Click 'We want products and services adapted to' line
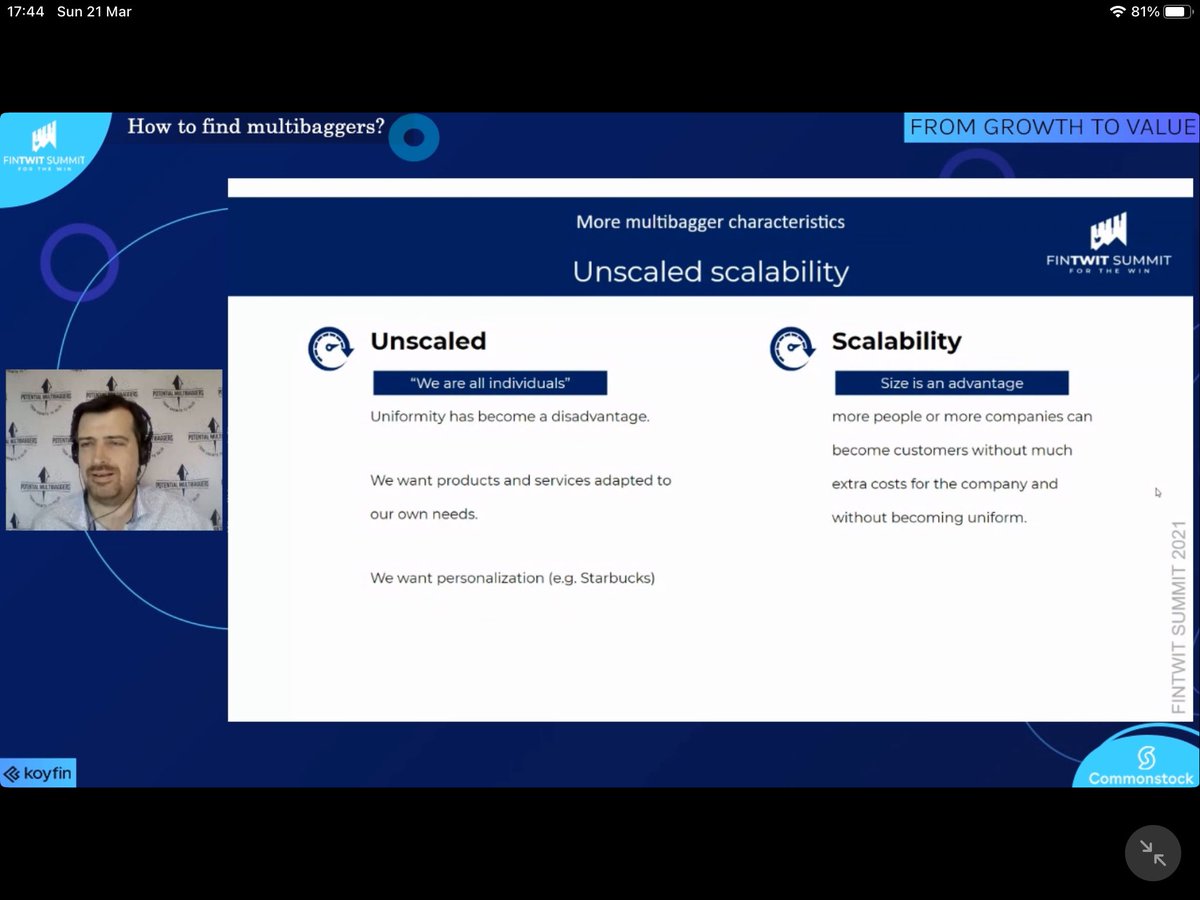The width and height of the screenshot is (1200, 900). [520, 481]
